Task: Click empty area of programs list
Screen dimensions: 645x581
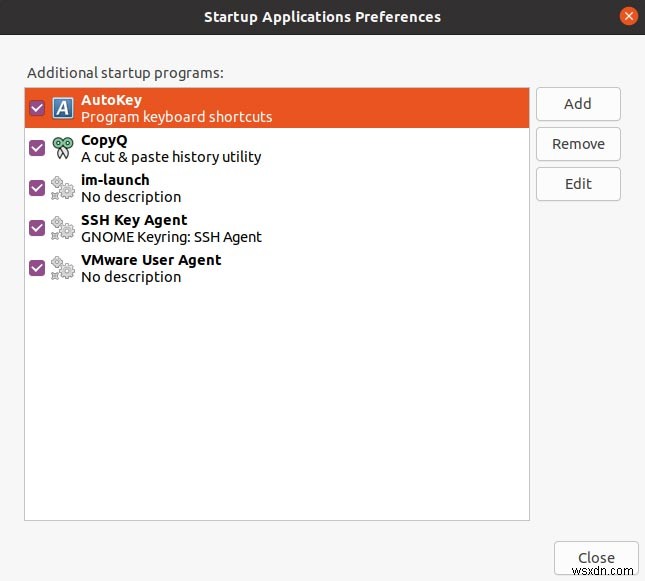Action: (277, 403)
